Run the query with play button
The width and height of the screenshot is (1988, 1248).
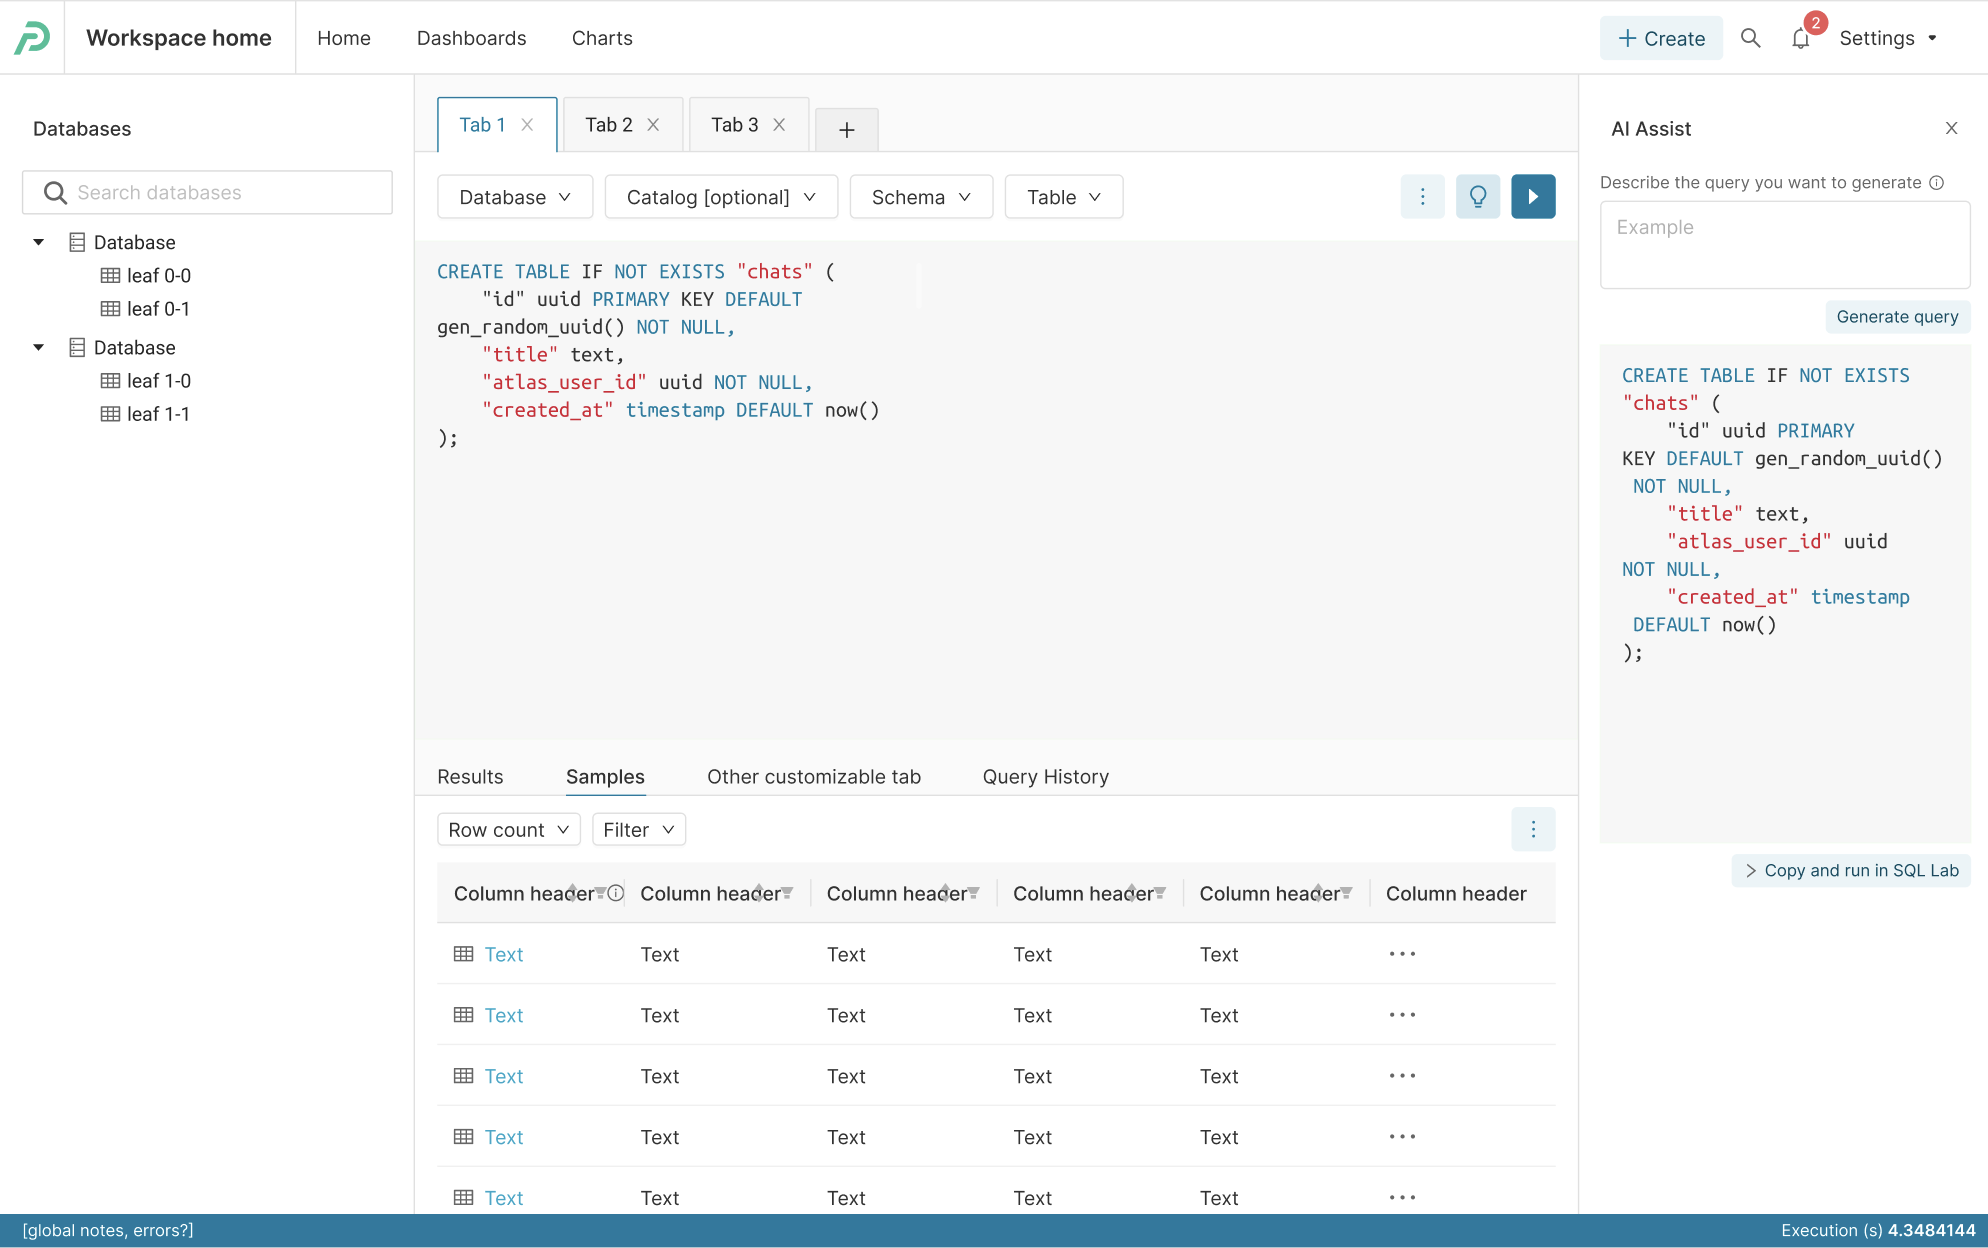[1533, 197]
